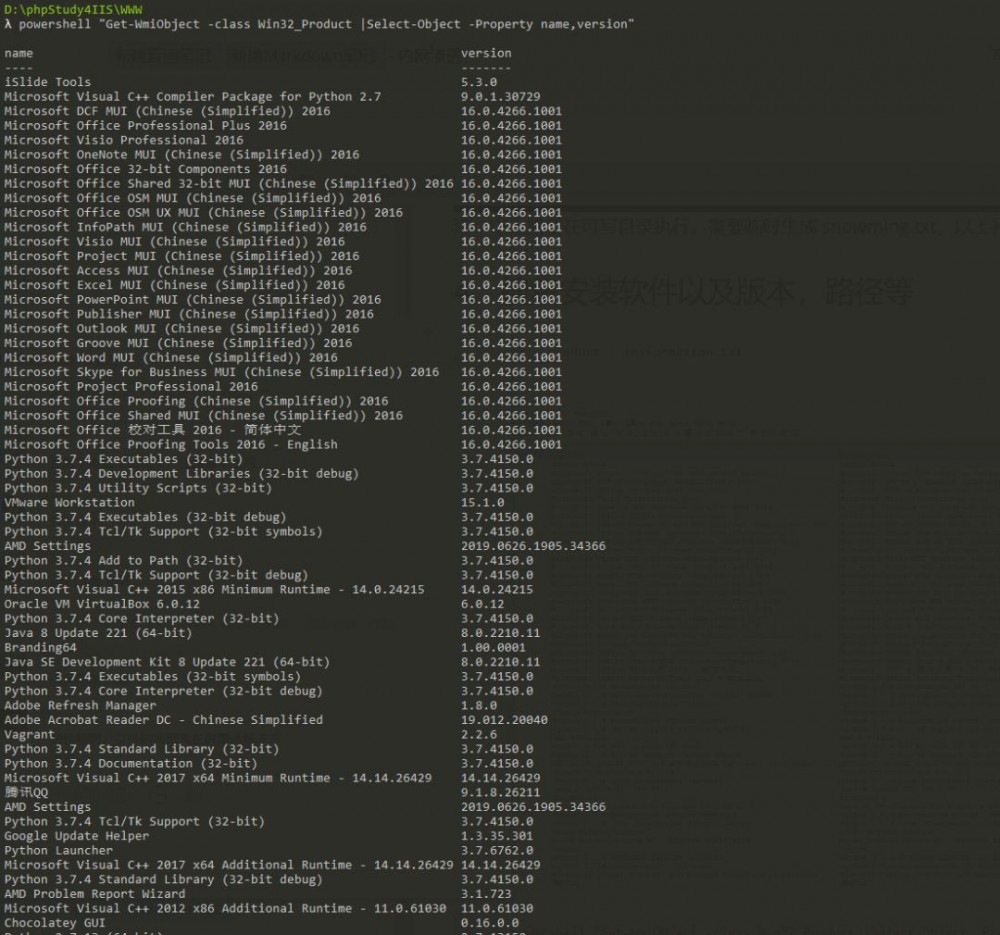Click 'Microsoft Office Professional Plus 2016' entry
The image size is (1000, 935).
pyautogui.click(x=145, y=126)
